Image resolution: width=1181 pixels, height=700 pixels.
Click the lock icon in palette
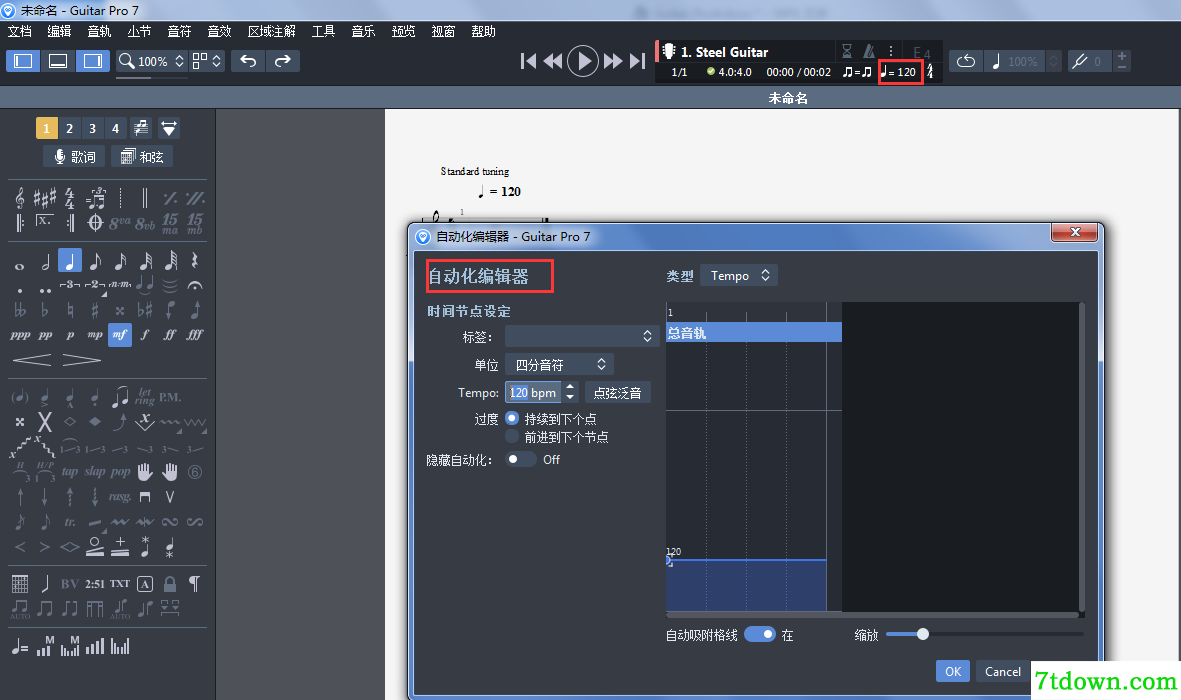coord(170,584)
